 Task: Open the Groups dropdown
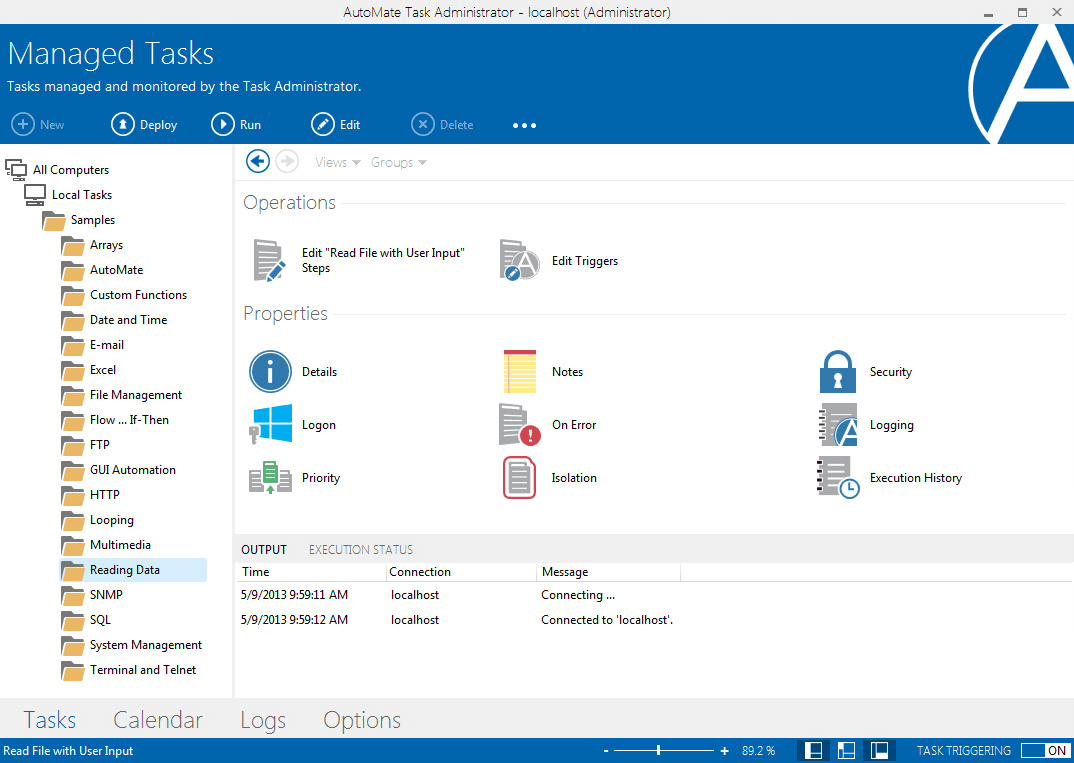[398, 161]
